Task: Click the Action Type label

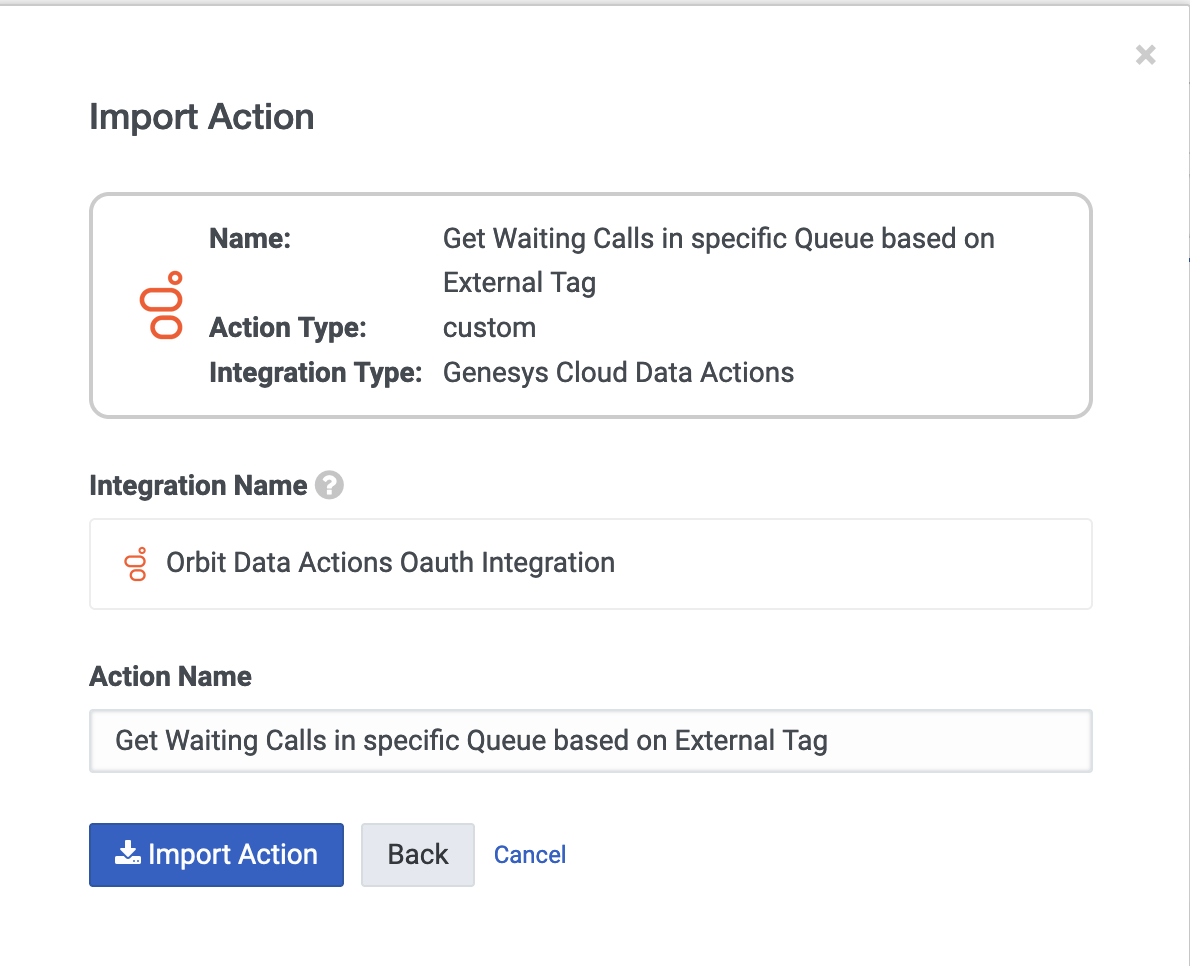Action: [x=288, y=328]
